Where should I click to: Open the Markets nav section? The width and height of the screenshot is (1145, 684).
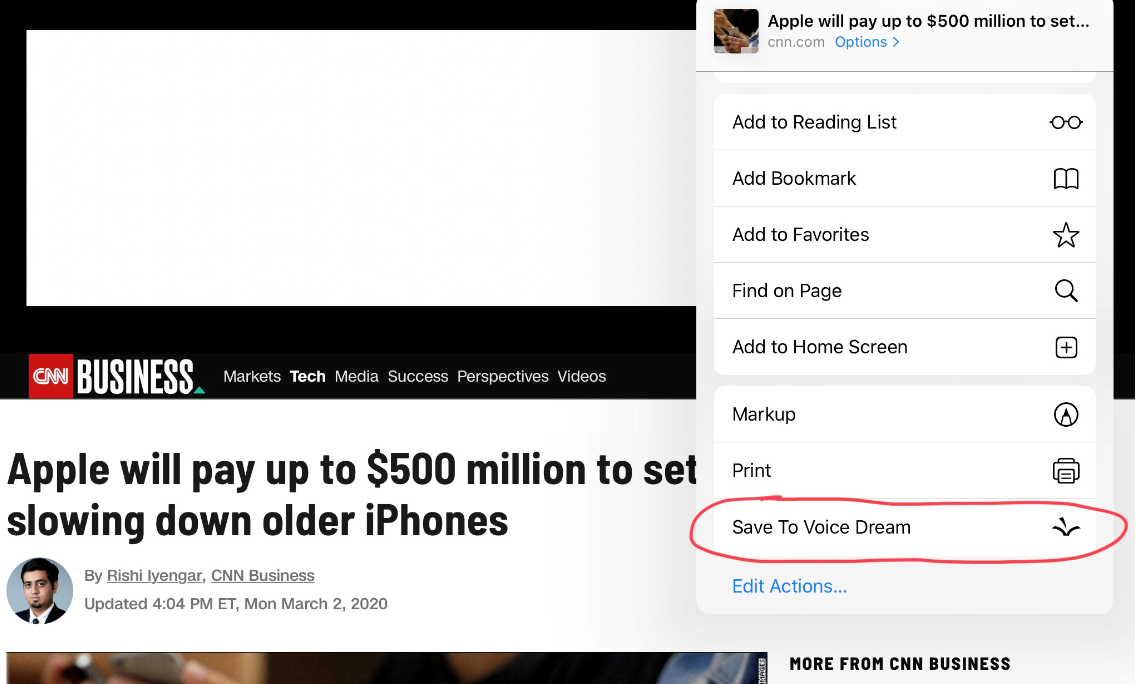(x=252, y=377)
